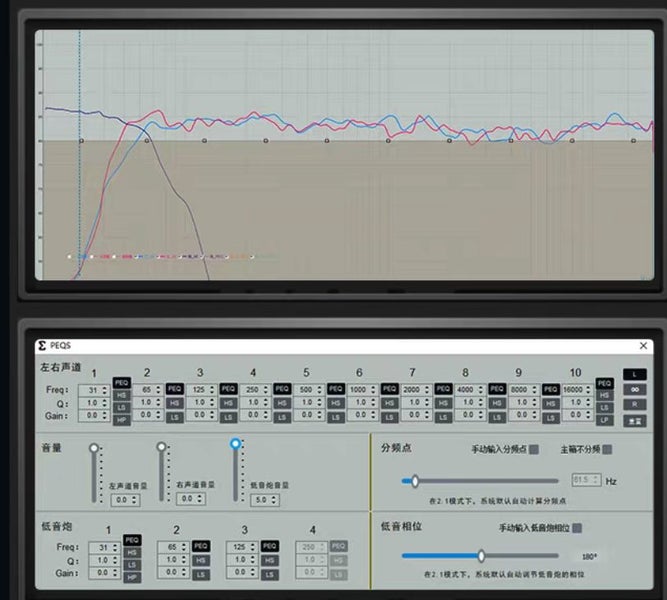Click stepper arrows of 低音炮音量 value
Image resolution: width=667 pixels, height=600 pixels.
[x=274, y=499]
